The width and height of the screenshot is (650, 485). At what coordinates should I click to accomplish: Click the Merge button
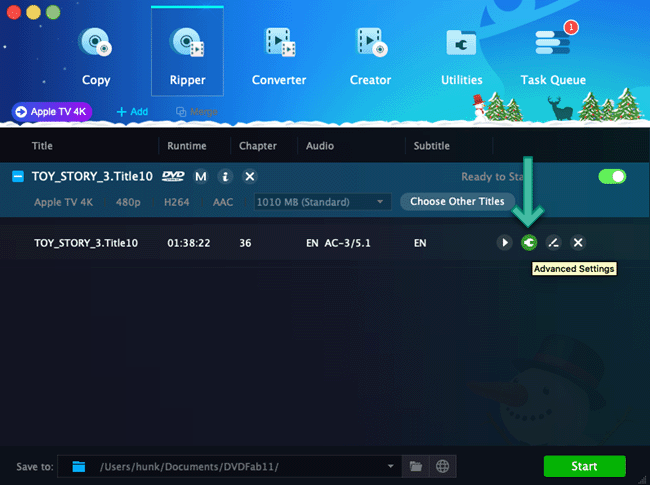pos(197,112)
